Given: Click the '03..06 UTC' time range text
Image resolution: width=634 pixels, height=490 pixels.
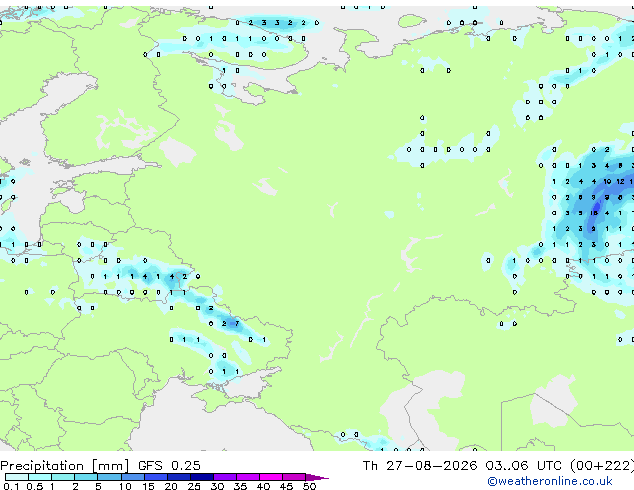Looking at the screenshot, I should (523, 466).
